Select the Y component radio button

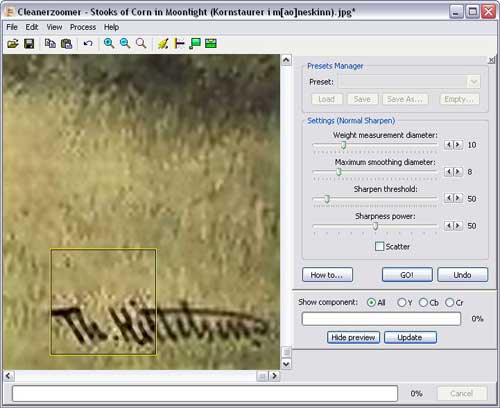tap(401, 302)
